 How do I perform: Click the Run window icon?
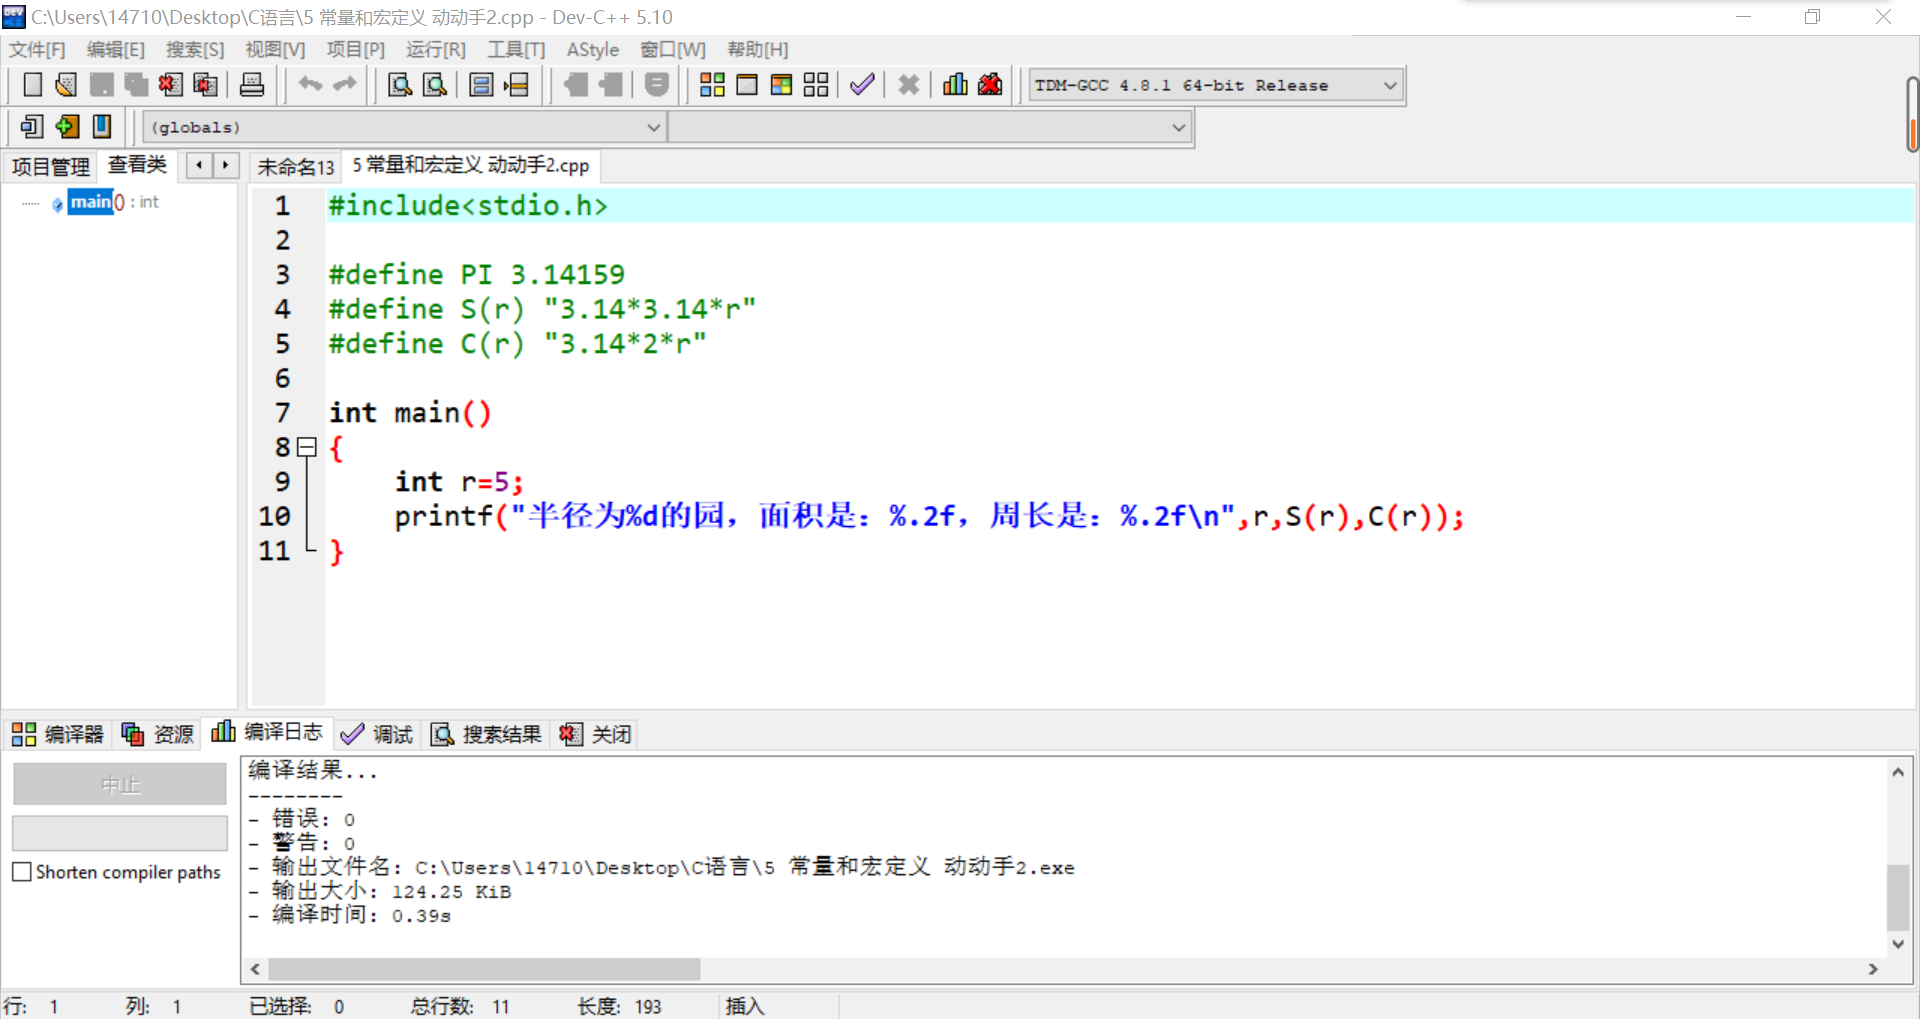pyautogui.click(x=747, y=85)
